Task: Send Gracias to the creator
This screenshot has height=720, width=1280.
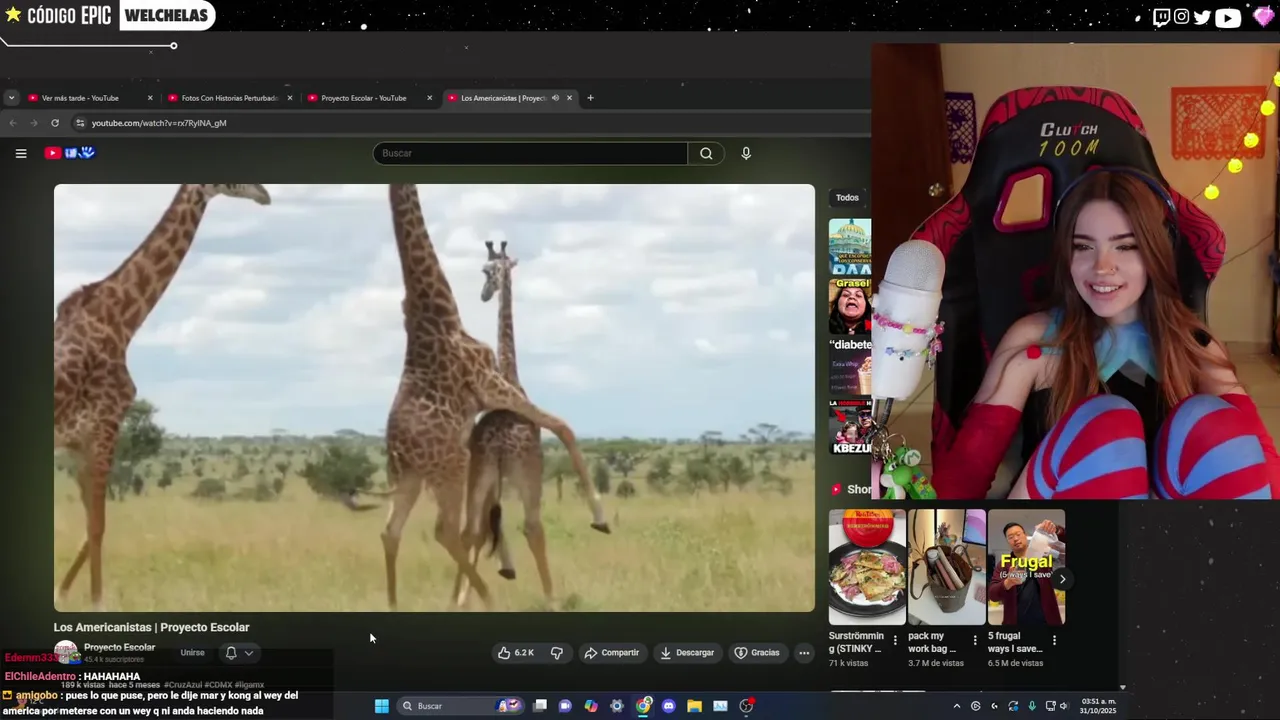Action: tap(757, 653)
